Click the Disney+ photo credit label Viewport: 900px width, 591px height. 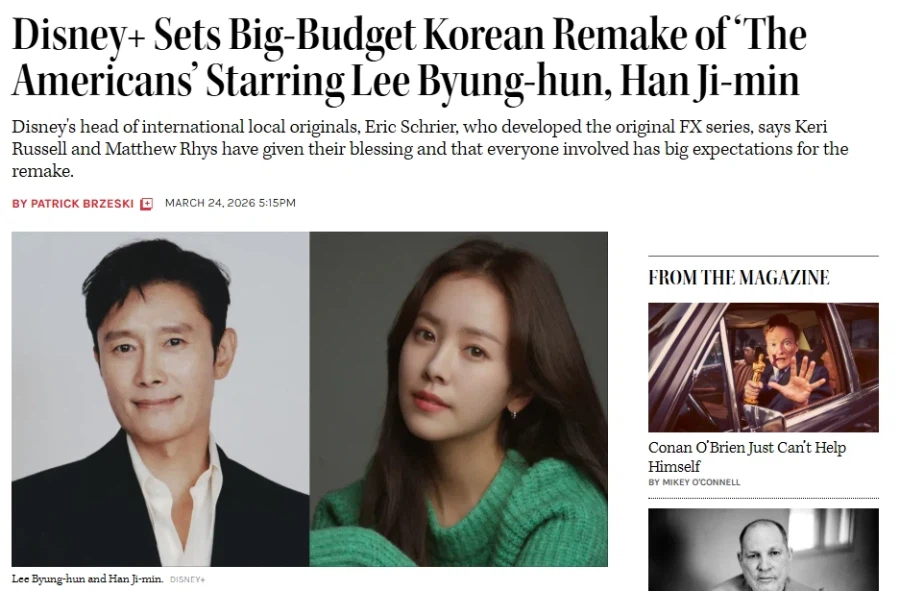pos(187,580)
